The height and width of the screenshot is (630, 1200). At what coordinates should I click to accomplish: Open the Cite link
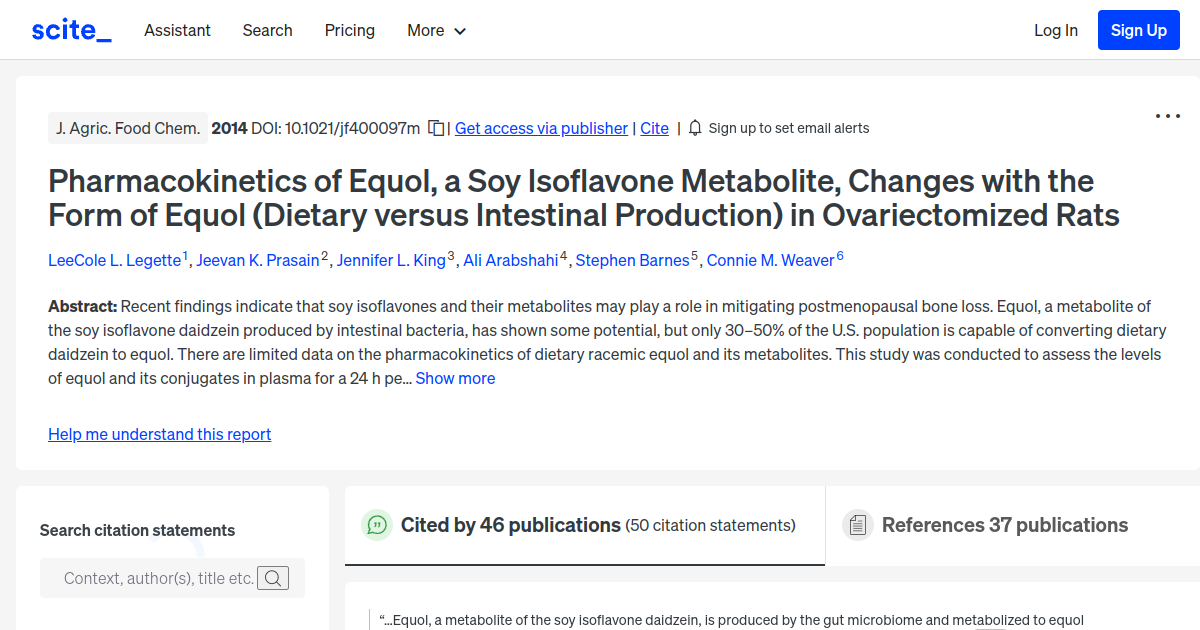pyautogui.click(x=654, y=128)
